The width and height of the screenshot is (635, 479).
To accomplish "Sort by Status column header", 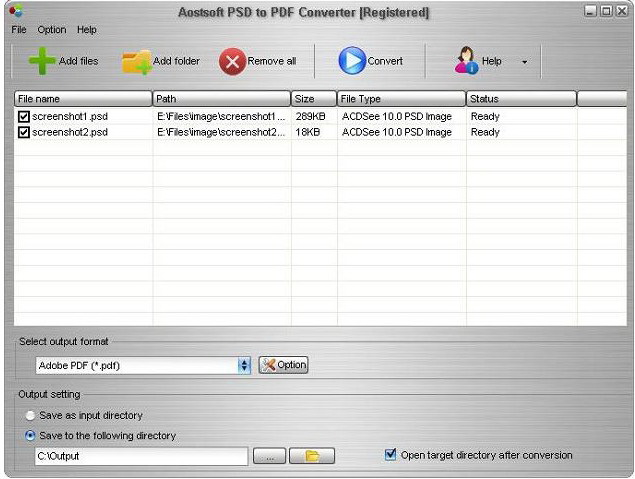I will point(521,99).
